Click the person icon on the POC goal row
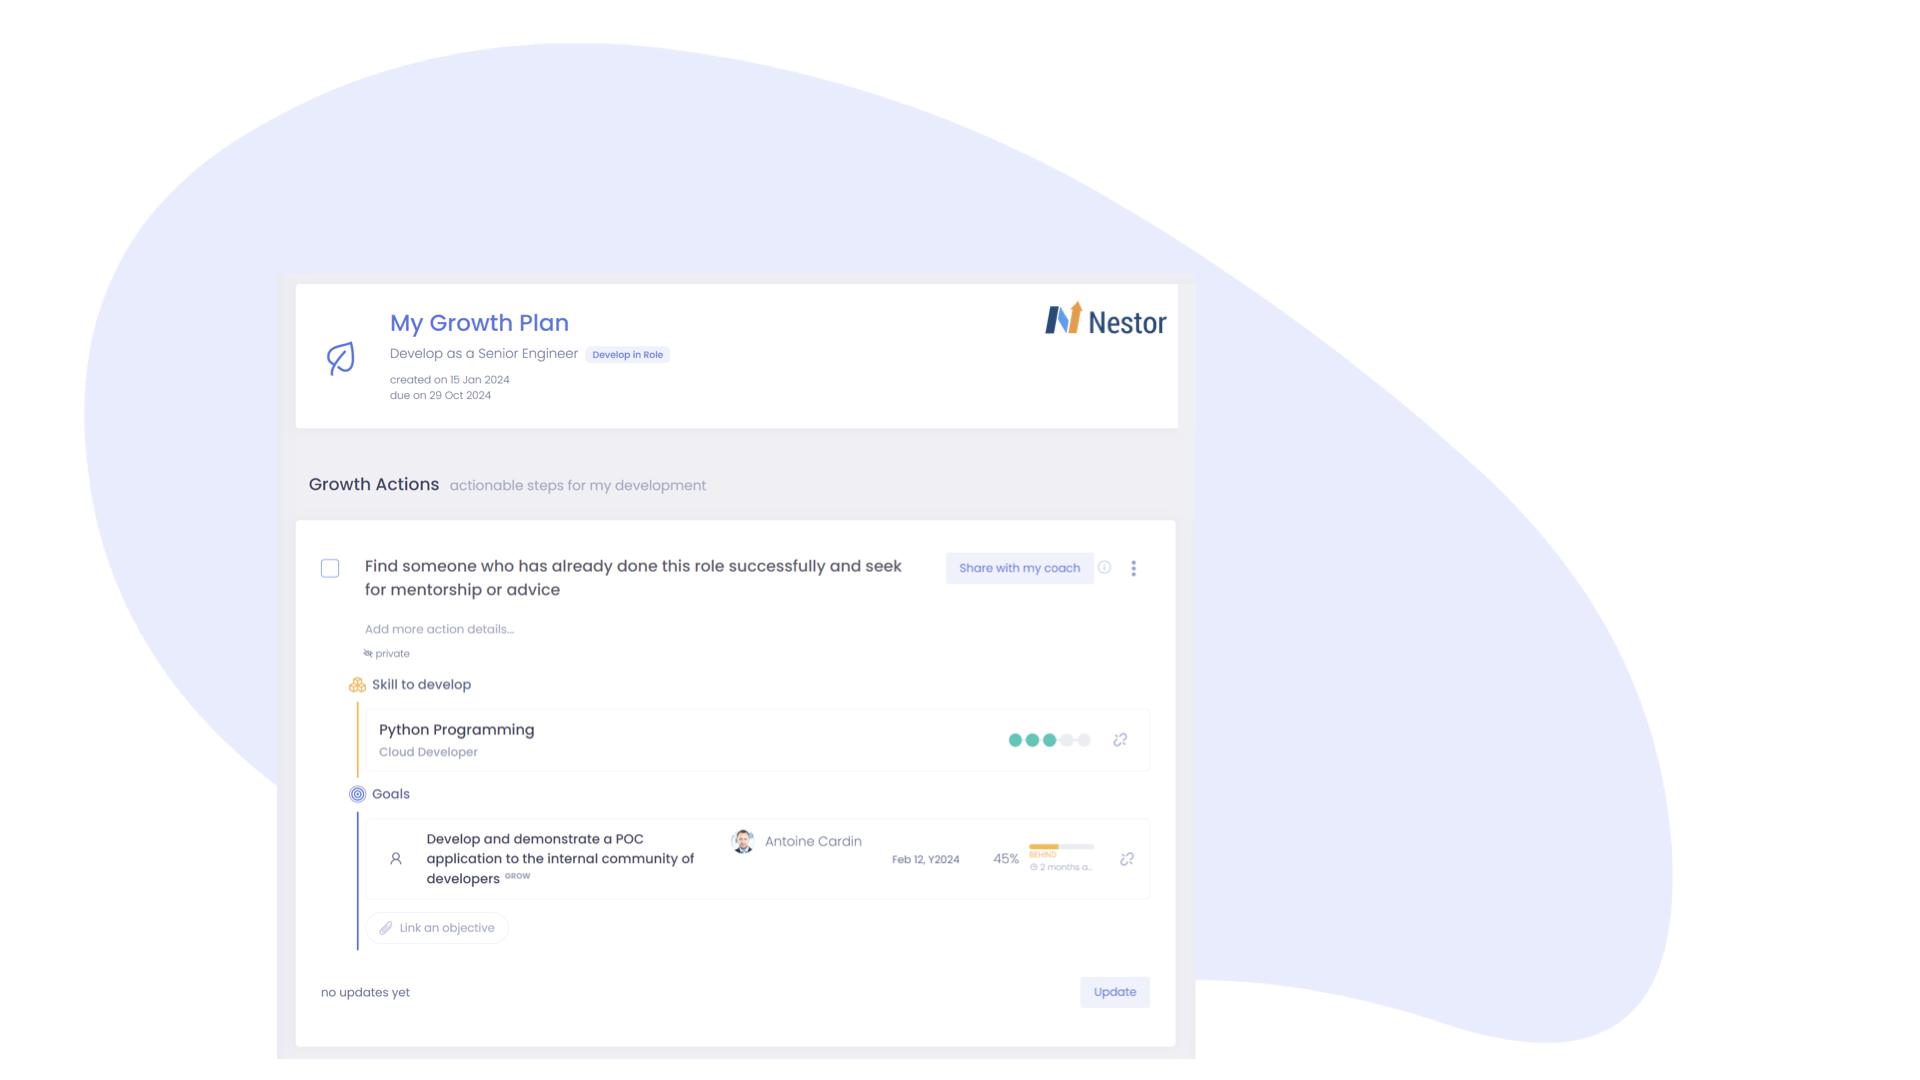 tap(394, 858)
